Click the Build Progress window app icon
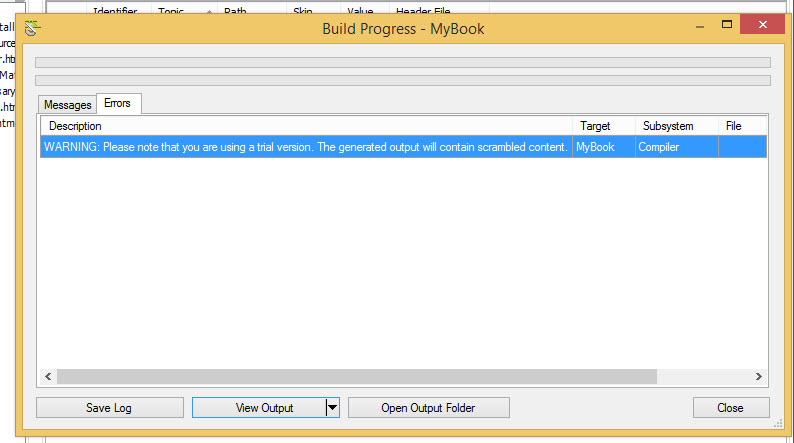 (x=31, y=28)
